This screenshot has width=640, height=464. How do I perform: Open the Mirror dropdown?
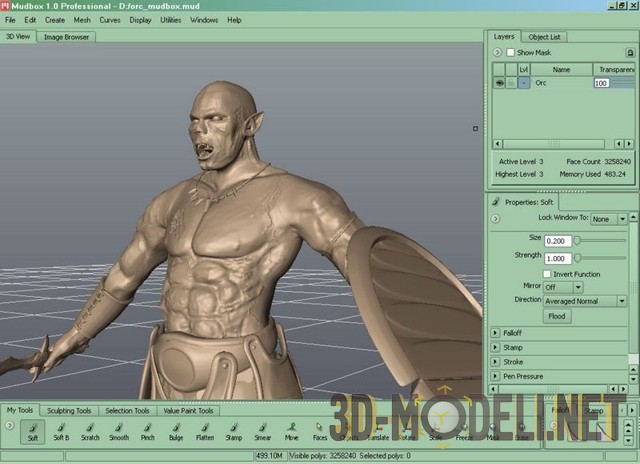point(563,287)
